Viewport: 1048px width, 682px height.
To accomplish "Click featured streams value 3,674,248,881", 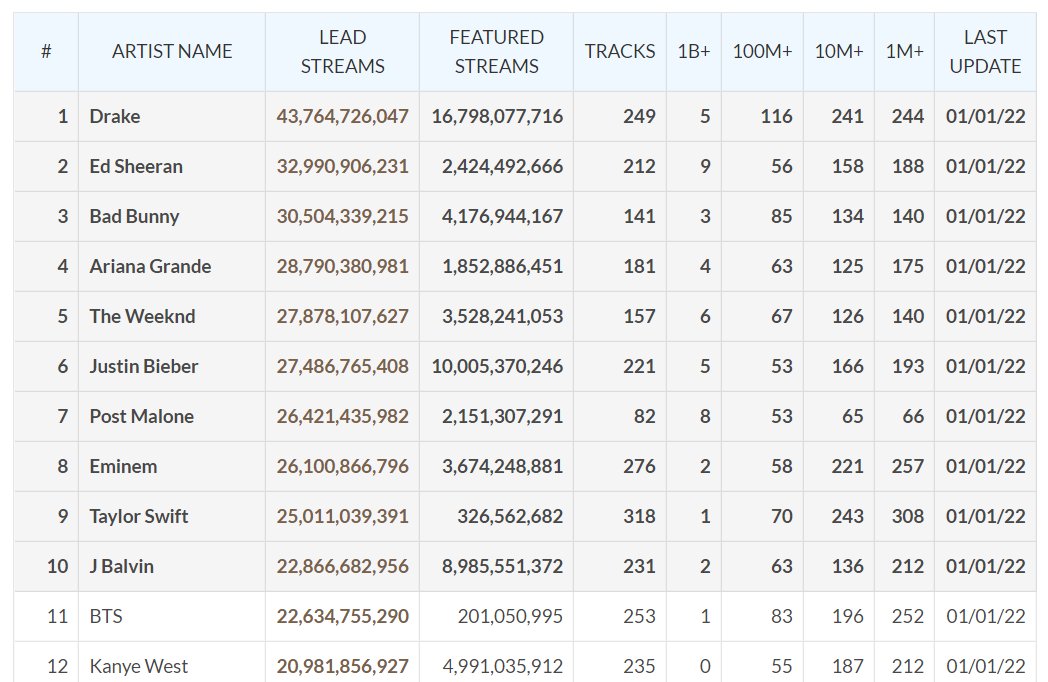I will pyautogui.click(x=502, y=466).
